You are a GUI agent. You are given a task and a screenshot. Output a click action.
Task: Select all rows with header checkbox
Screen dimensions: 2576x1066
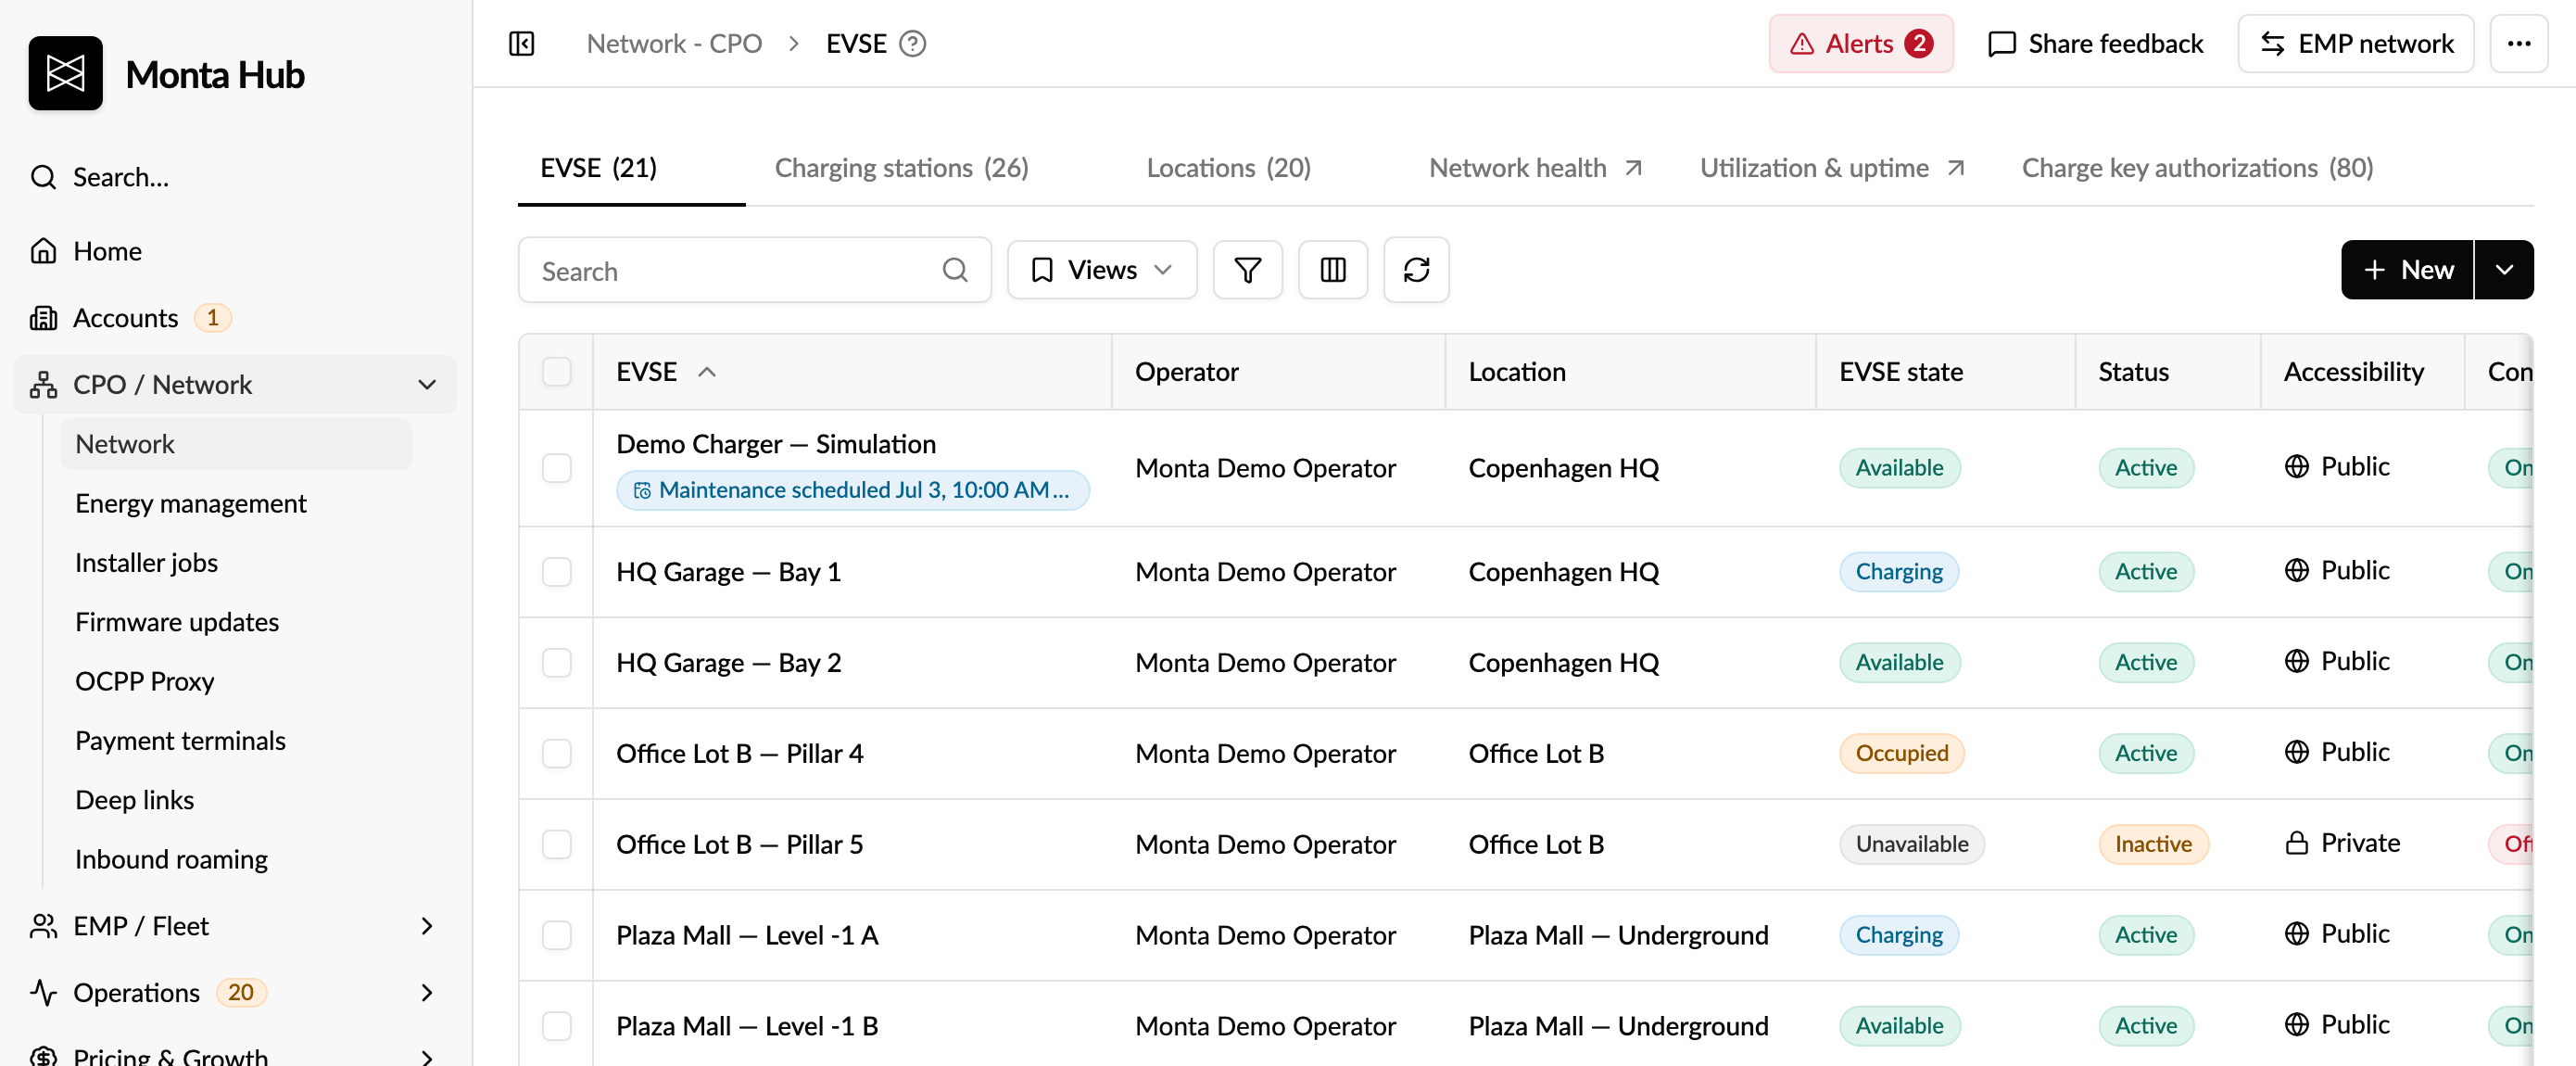pos(556,372)
